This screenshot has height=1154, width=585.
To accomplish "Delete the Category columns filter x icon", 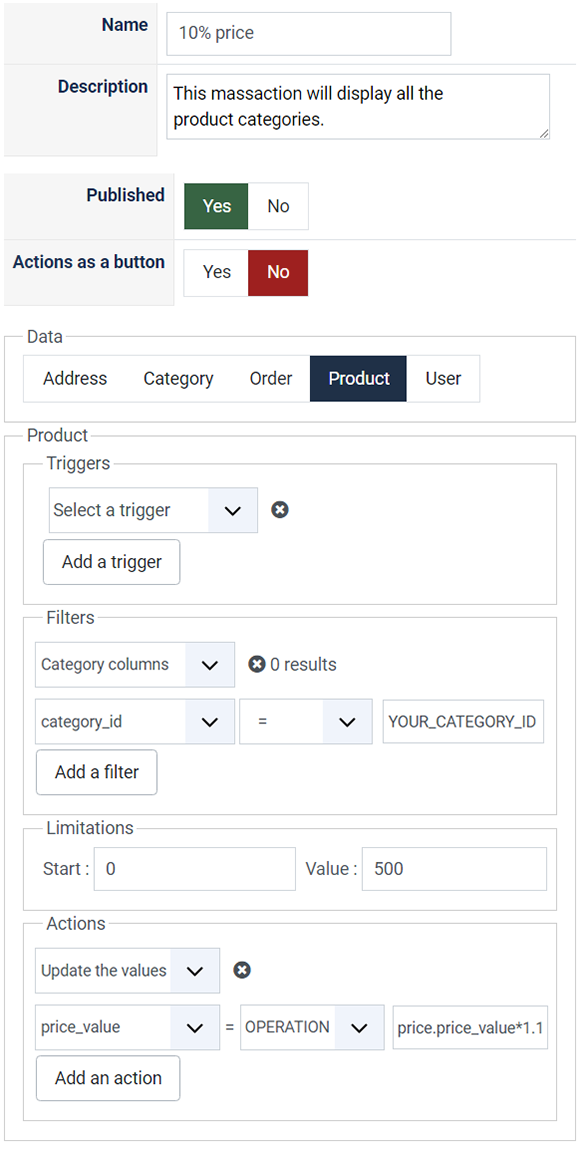I will click(x=256, y=665).
